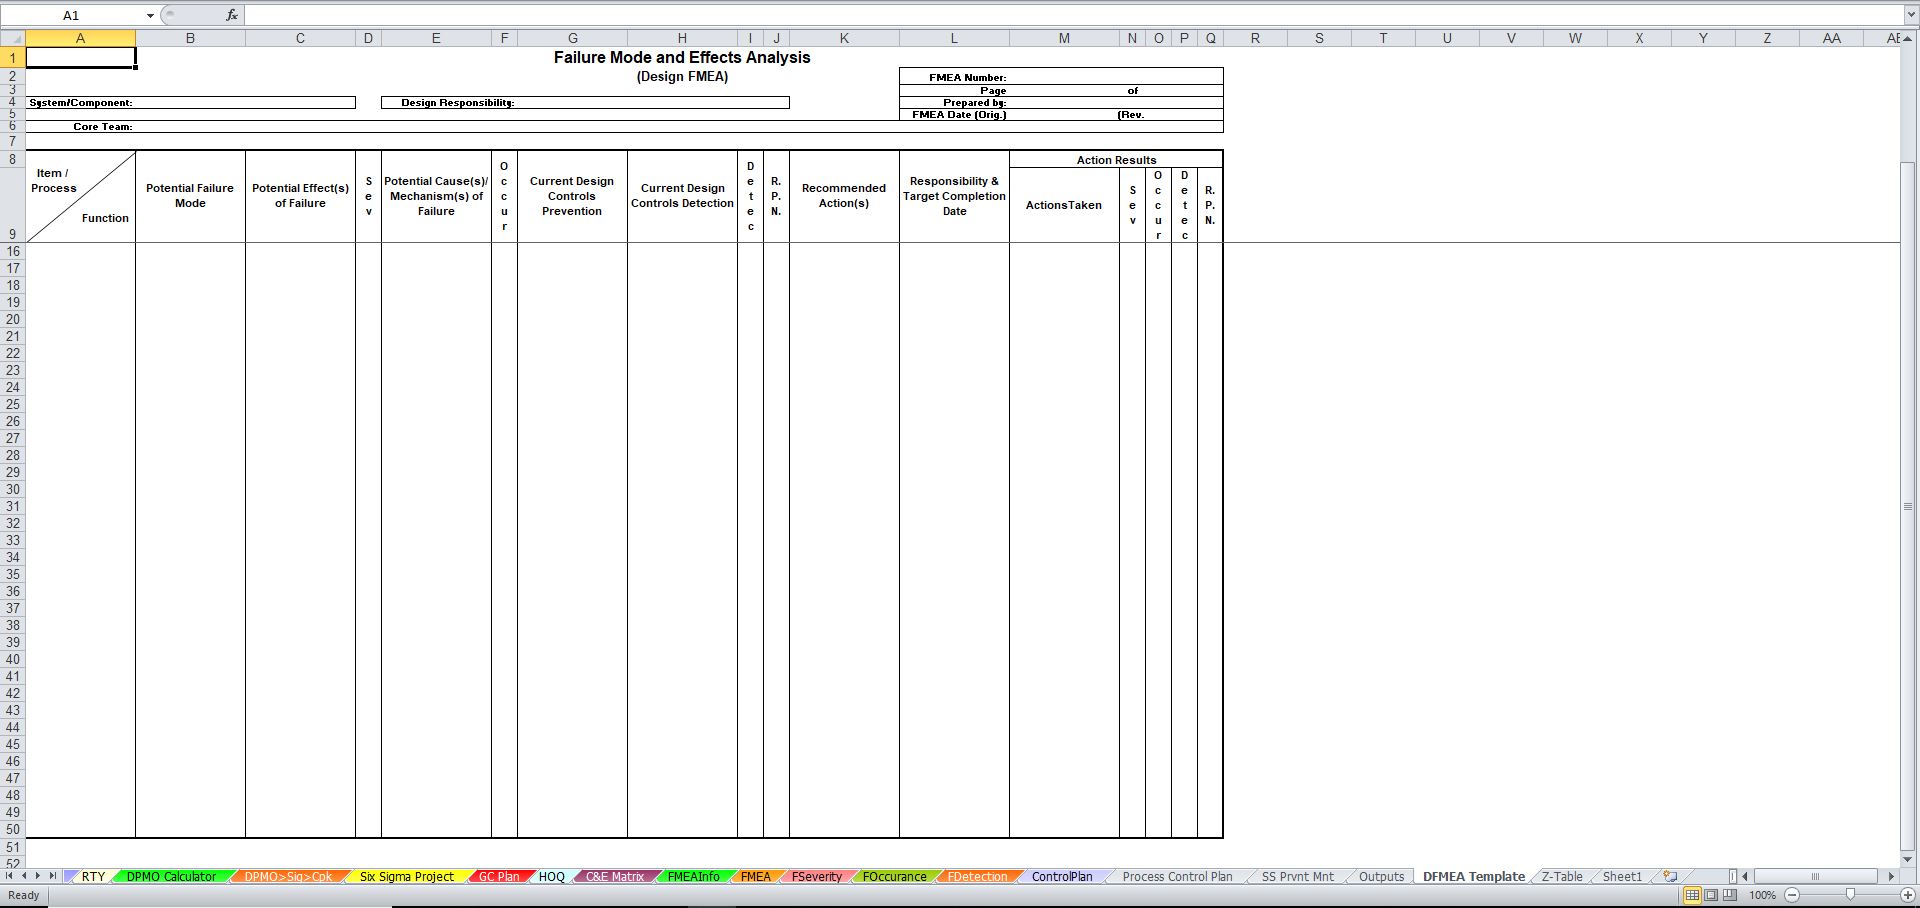
Task: Jump to last sheet tab with navigation arrow
Action: point(53,876)
